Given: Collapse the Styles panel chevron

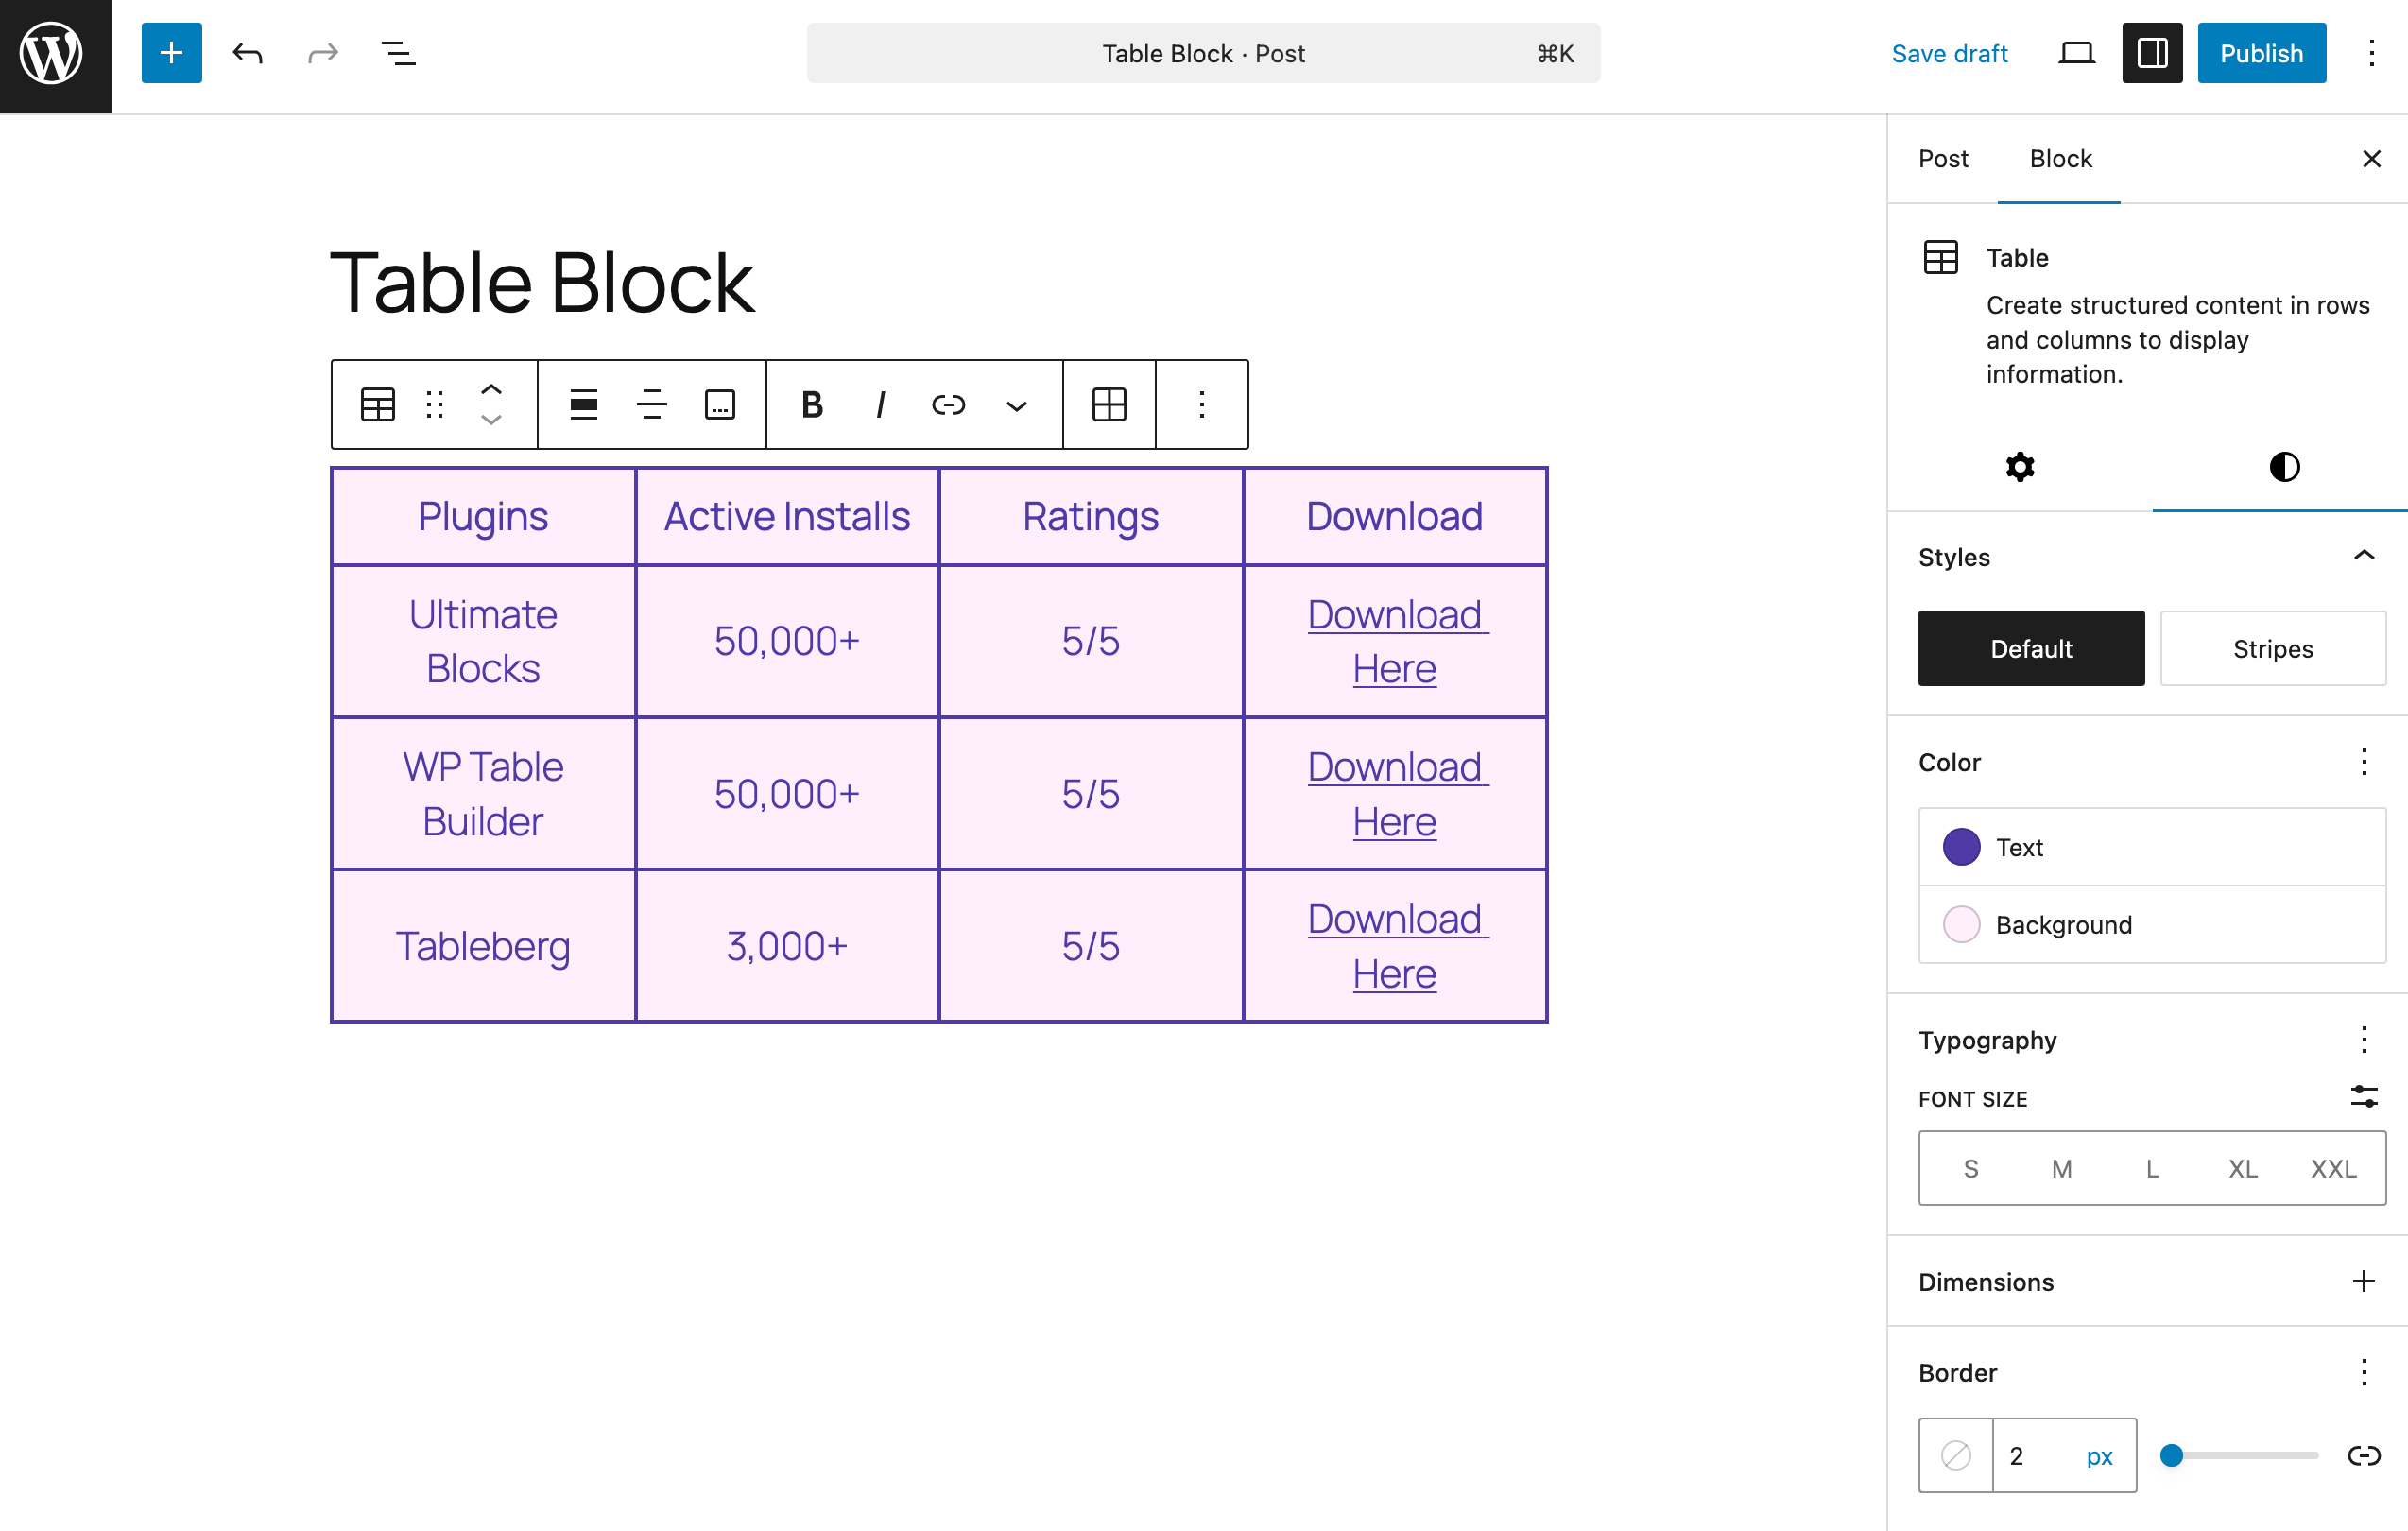Looking at the screenshot, I should click(x=2364, y=556).
